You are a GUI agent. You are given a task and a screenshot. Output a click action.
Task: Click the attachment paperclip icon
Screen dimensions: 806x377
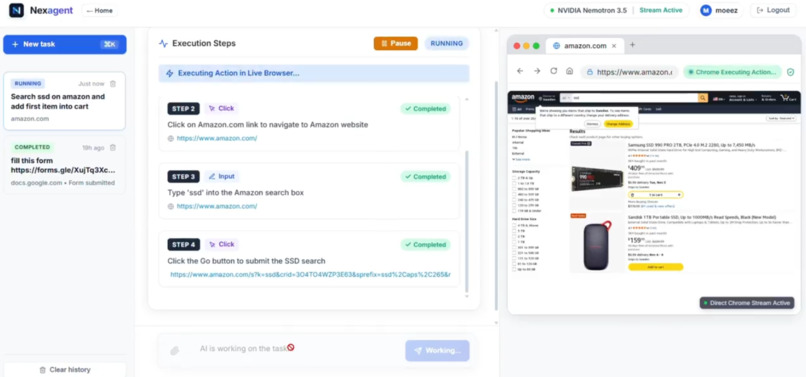[x=175, y=350]
